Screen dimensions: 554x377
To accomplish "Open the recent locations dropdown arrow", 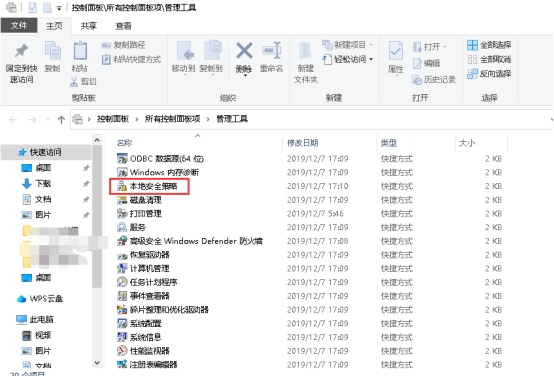I will coord(48,119).
